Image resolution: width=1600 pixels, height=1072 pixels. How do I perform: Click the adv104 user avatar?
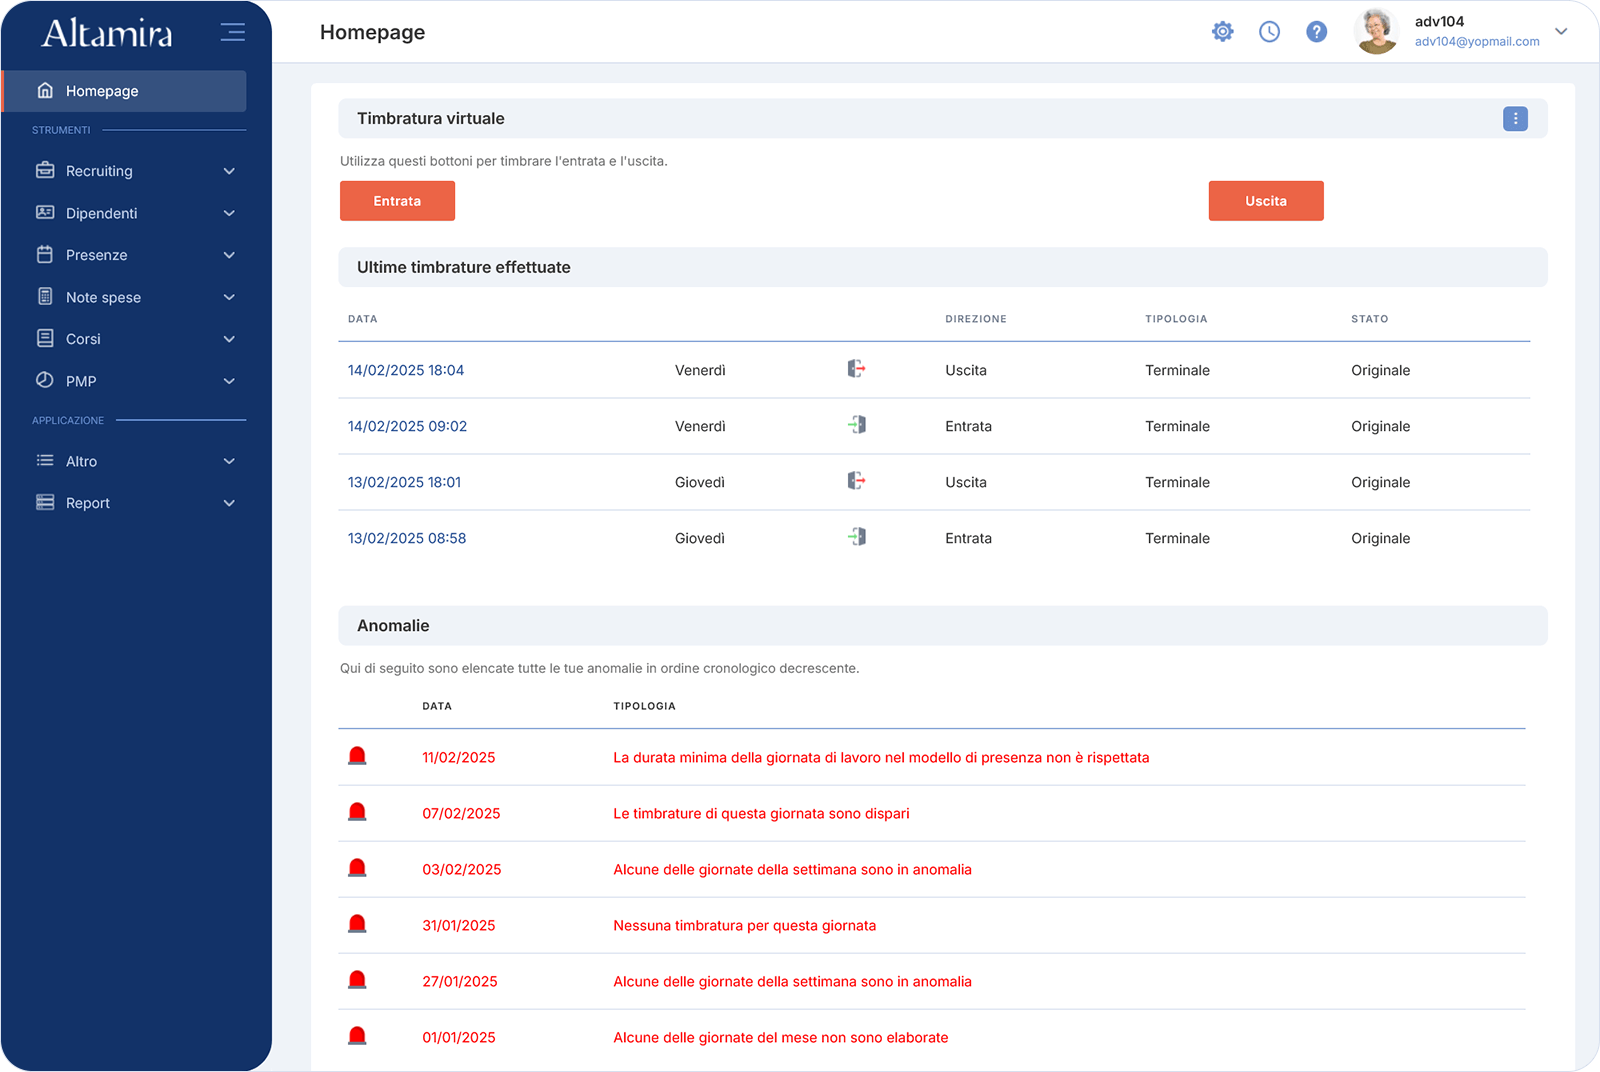tap(1377, 31)
